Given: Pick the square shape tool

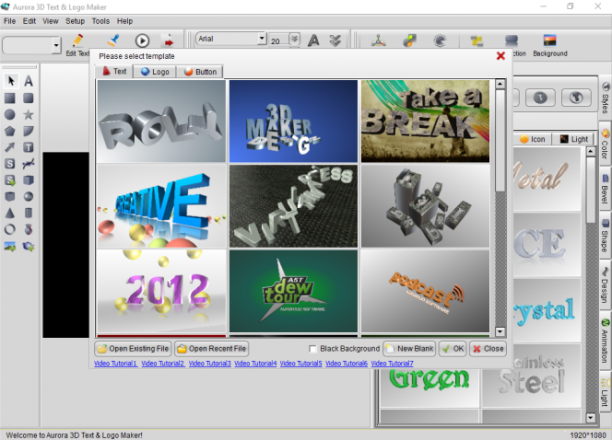Looking at the screenshot, I should [10, 98].
